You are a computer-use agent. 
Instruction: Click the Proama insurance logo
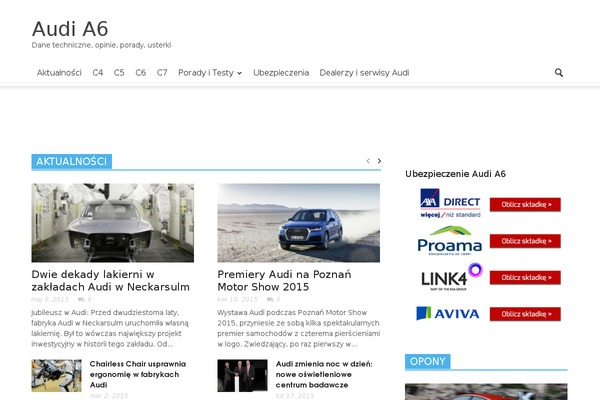[x=449, y=241]
